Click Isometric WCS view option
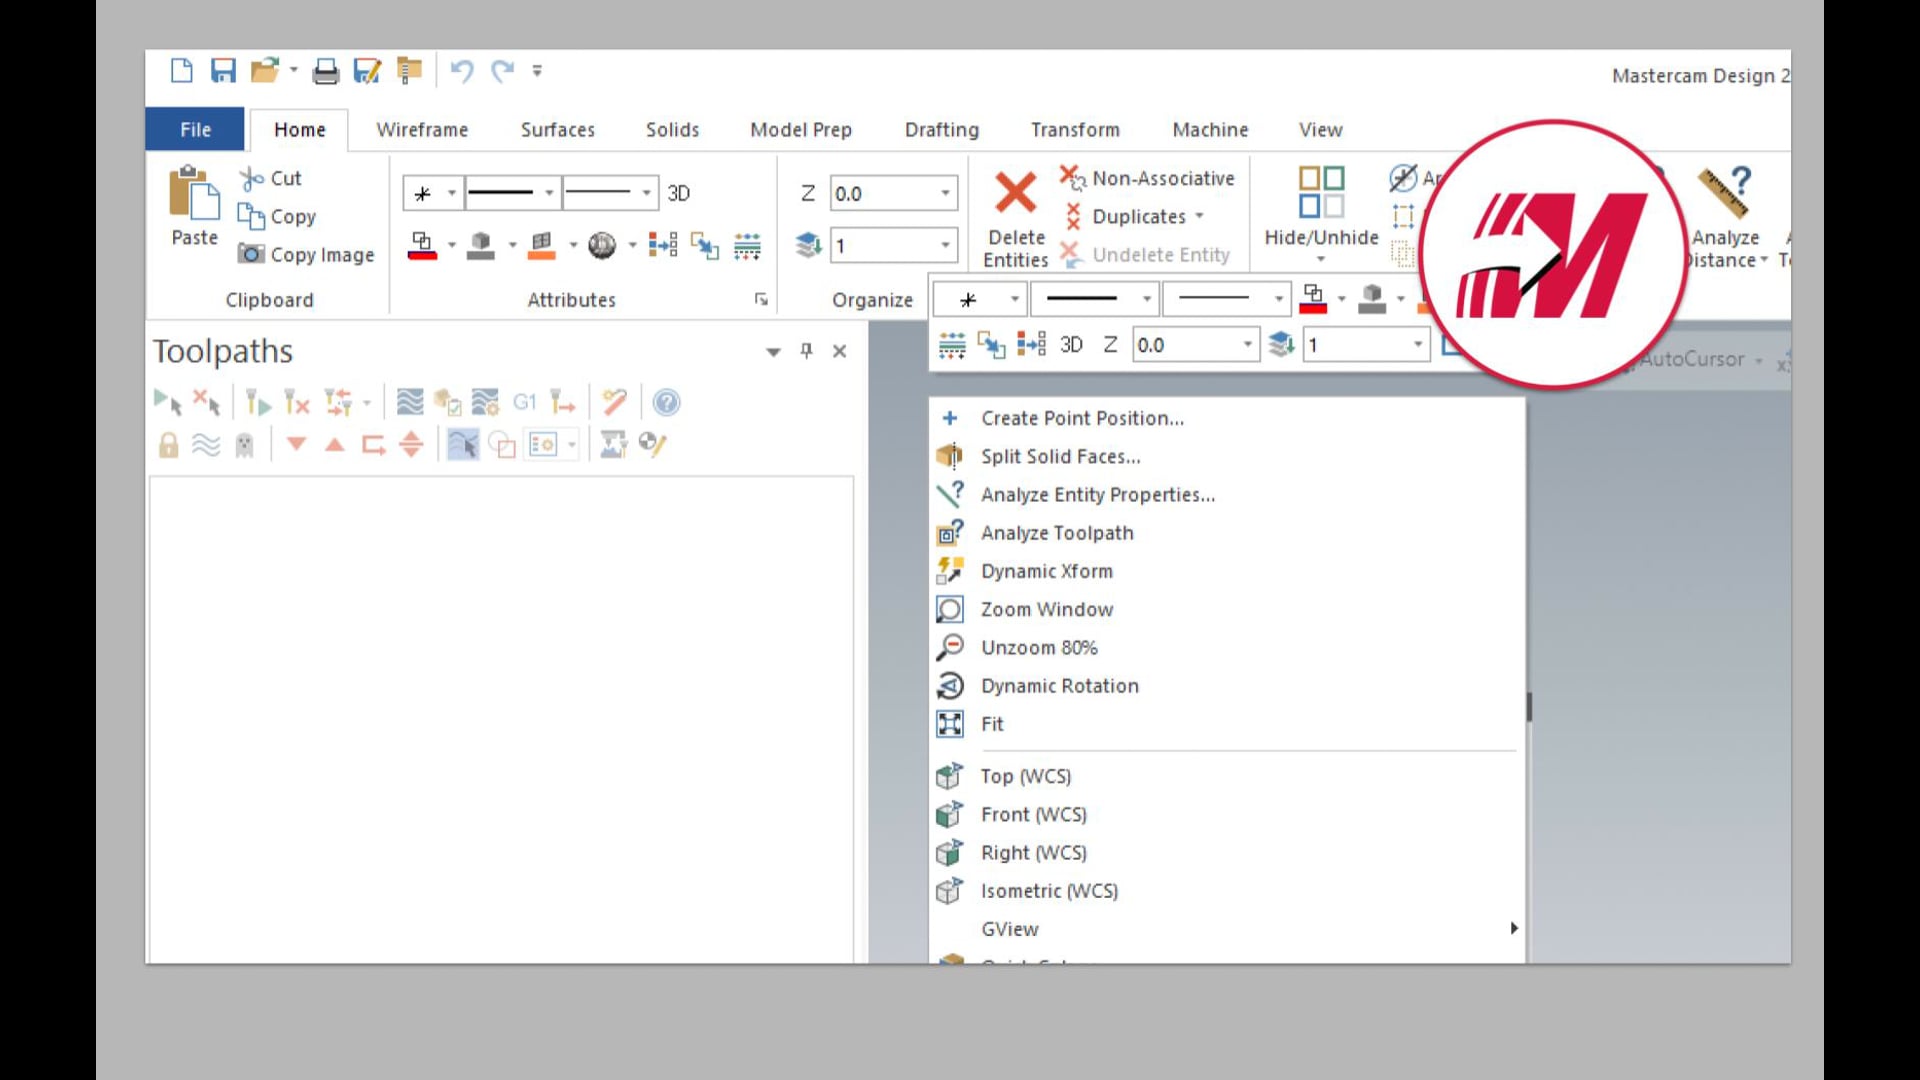 pos(1050,890)
